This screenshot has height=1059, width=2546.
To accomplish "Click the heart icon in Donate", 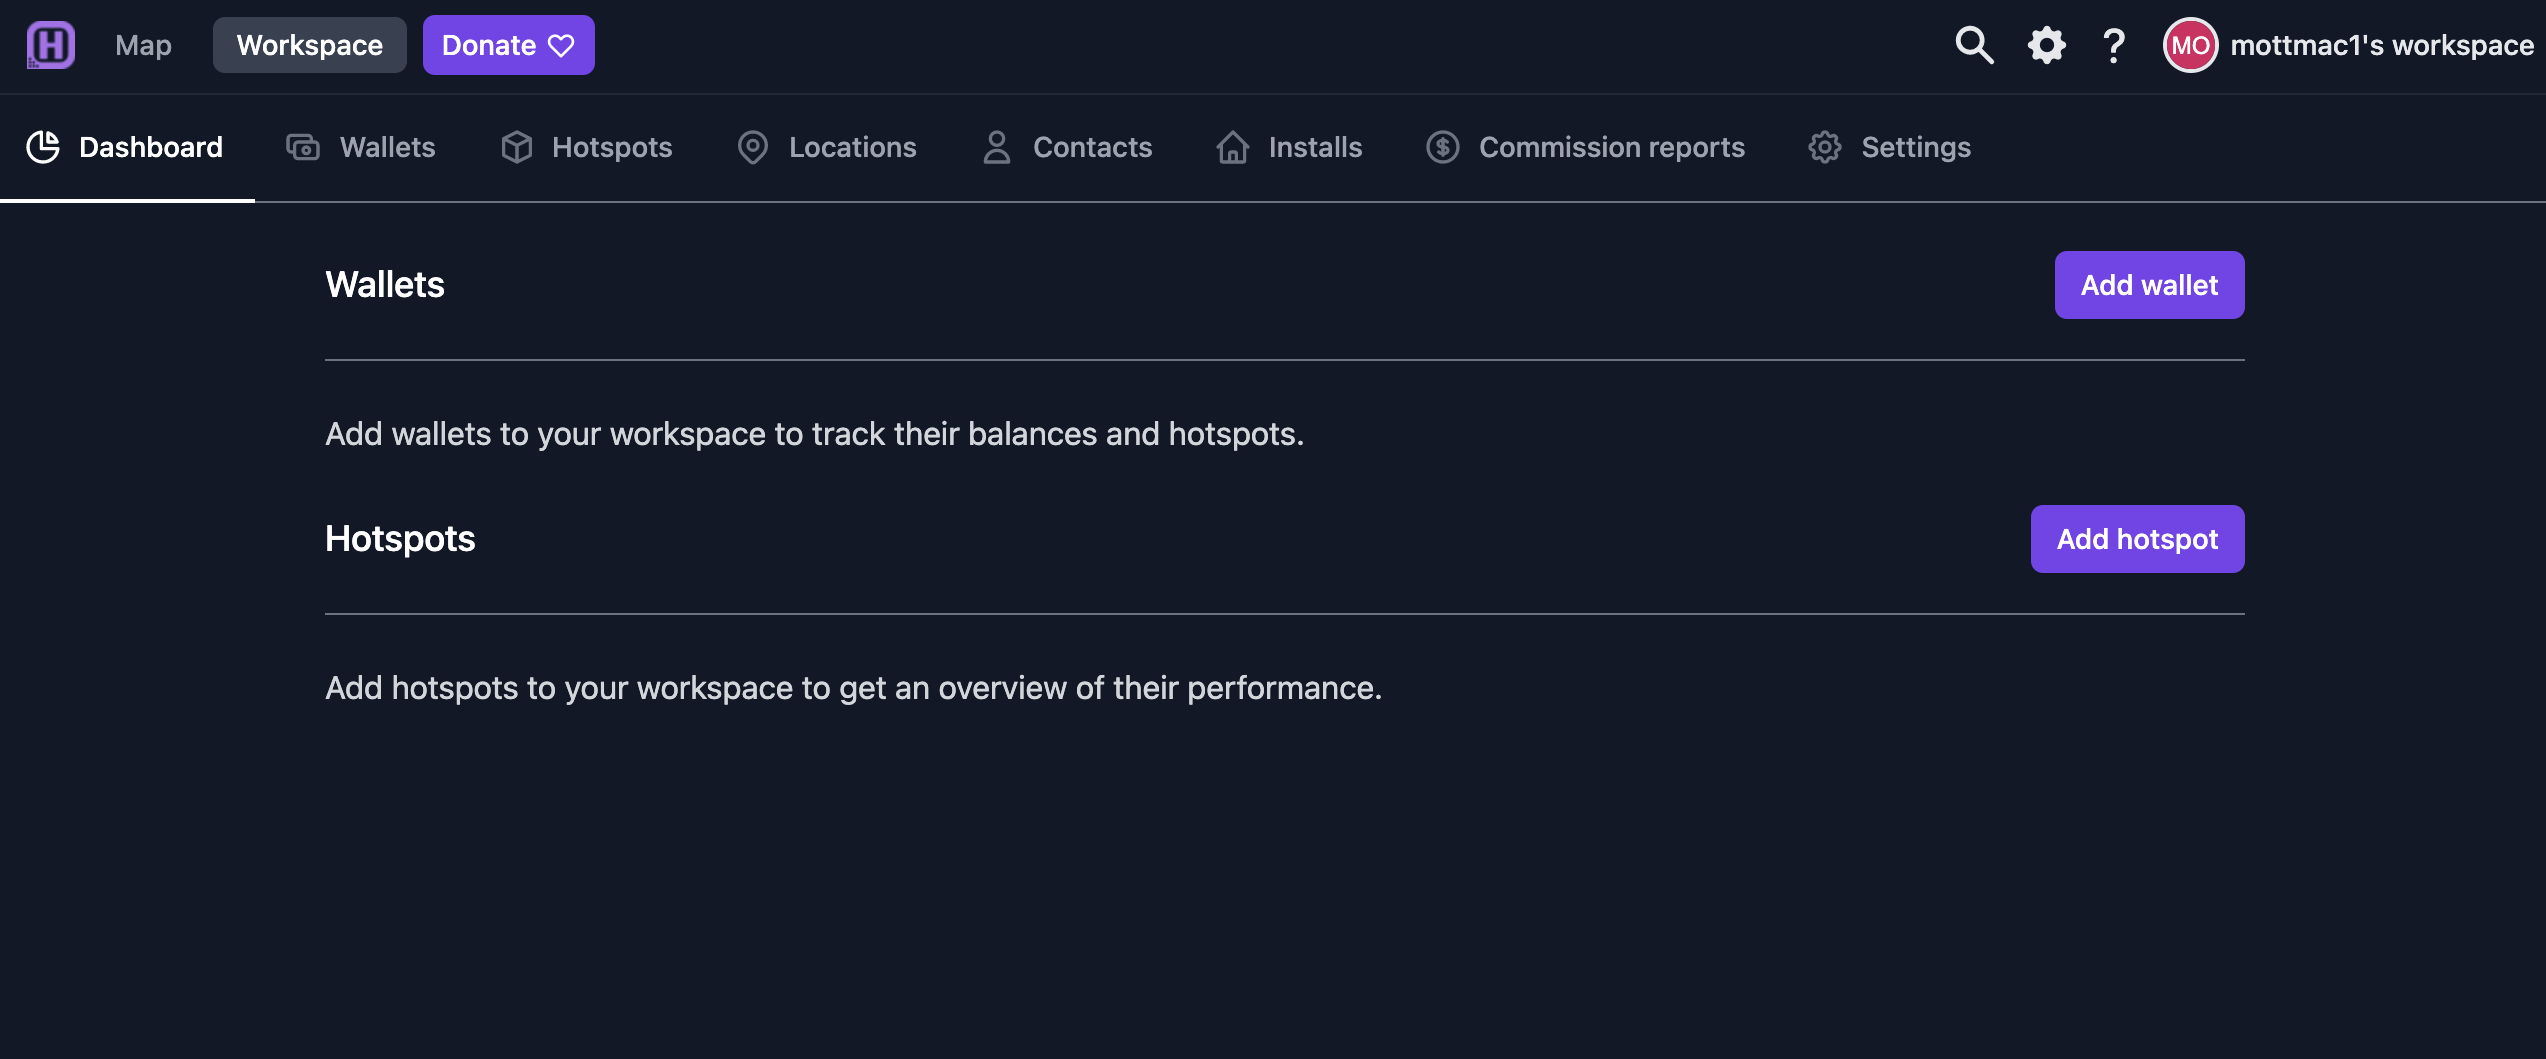I will click(x=561, y=45).
